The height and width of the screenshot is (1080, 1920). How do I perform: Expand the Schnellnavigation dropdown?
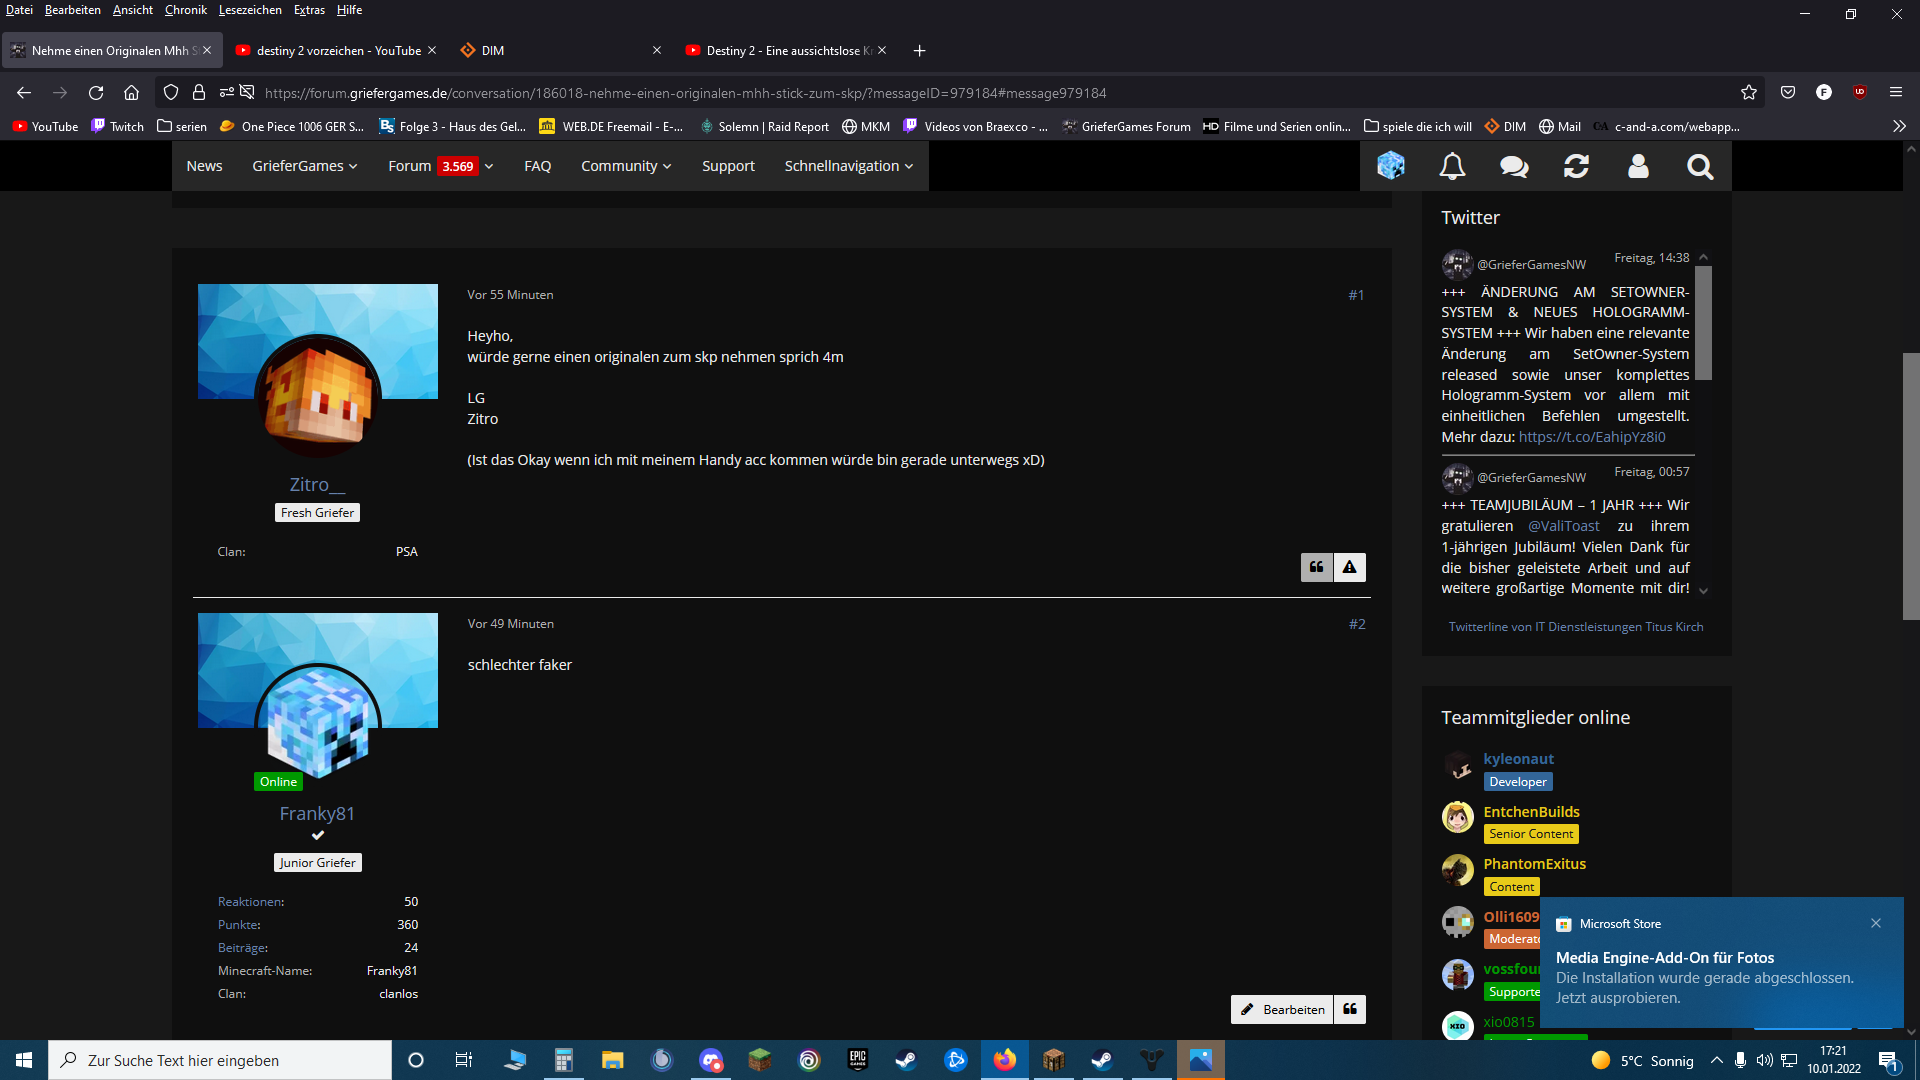(x=848, y=166)
